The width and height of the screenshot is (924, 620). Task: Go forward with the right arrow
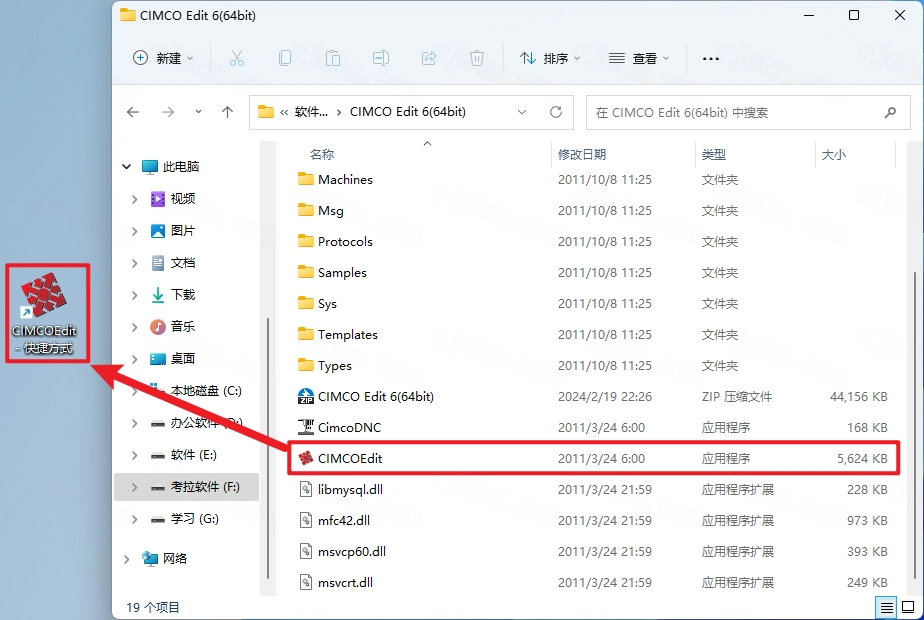[168, 112]
